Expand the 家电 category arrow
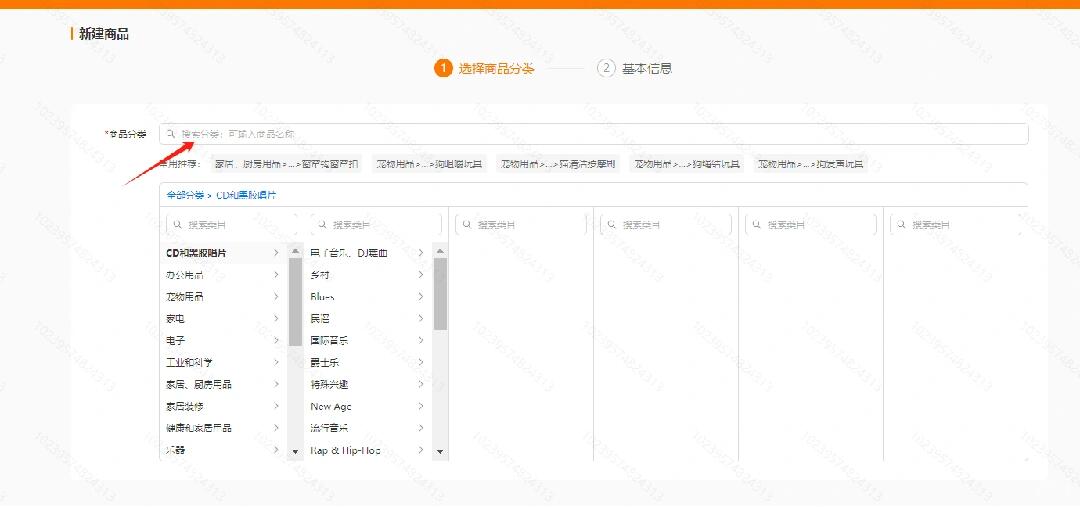 [276, 318]
